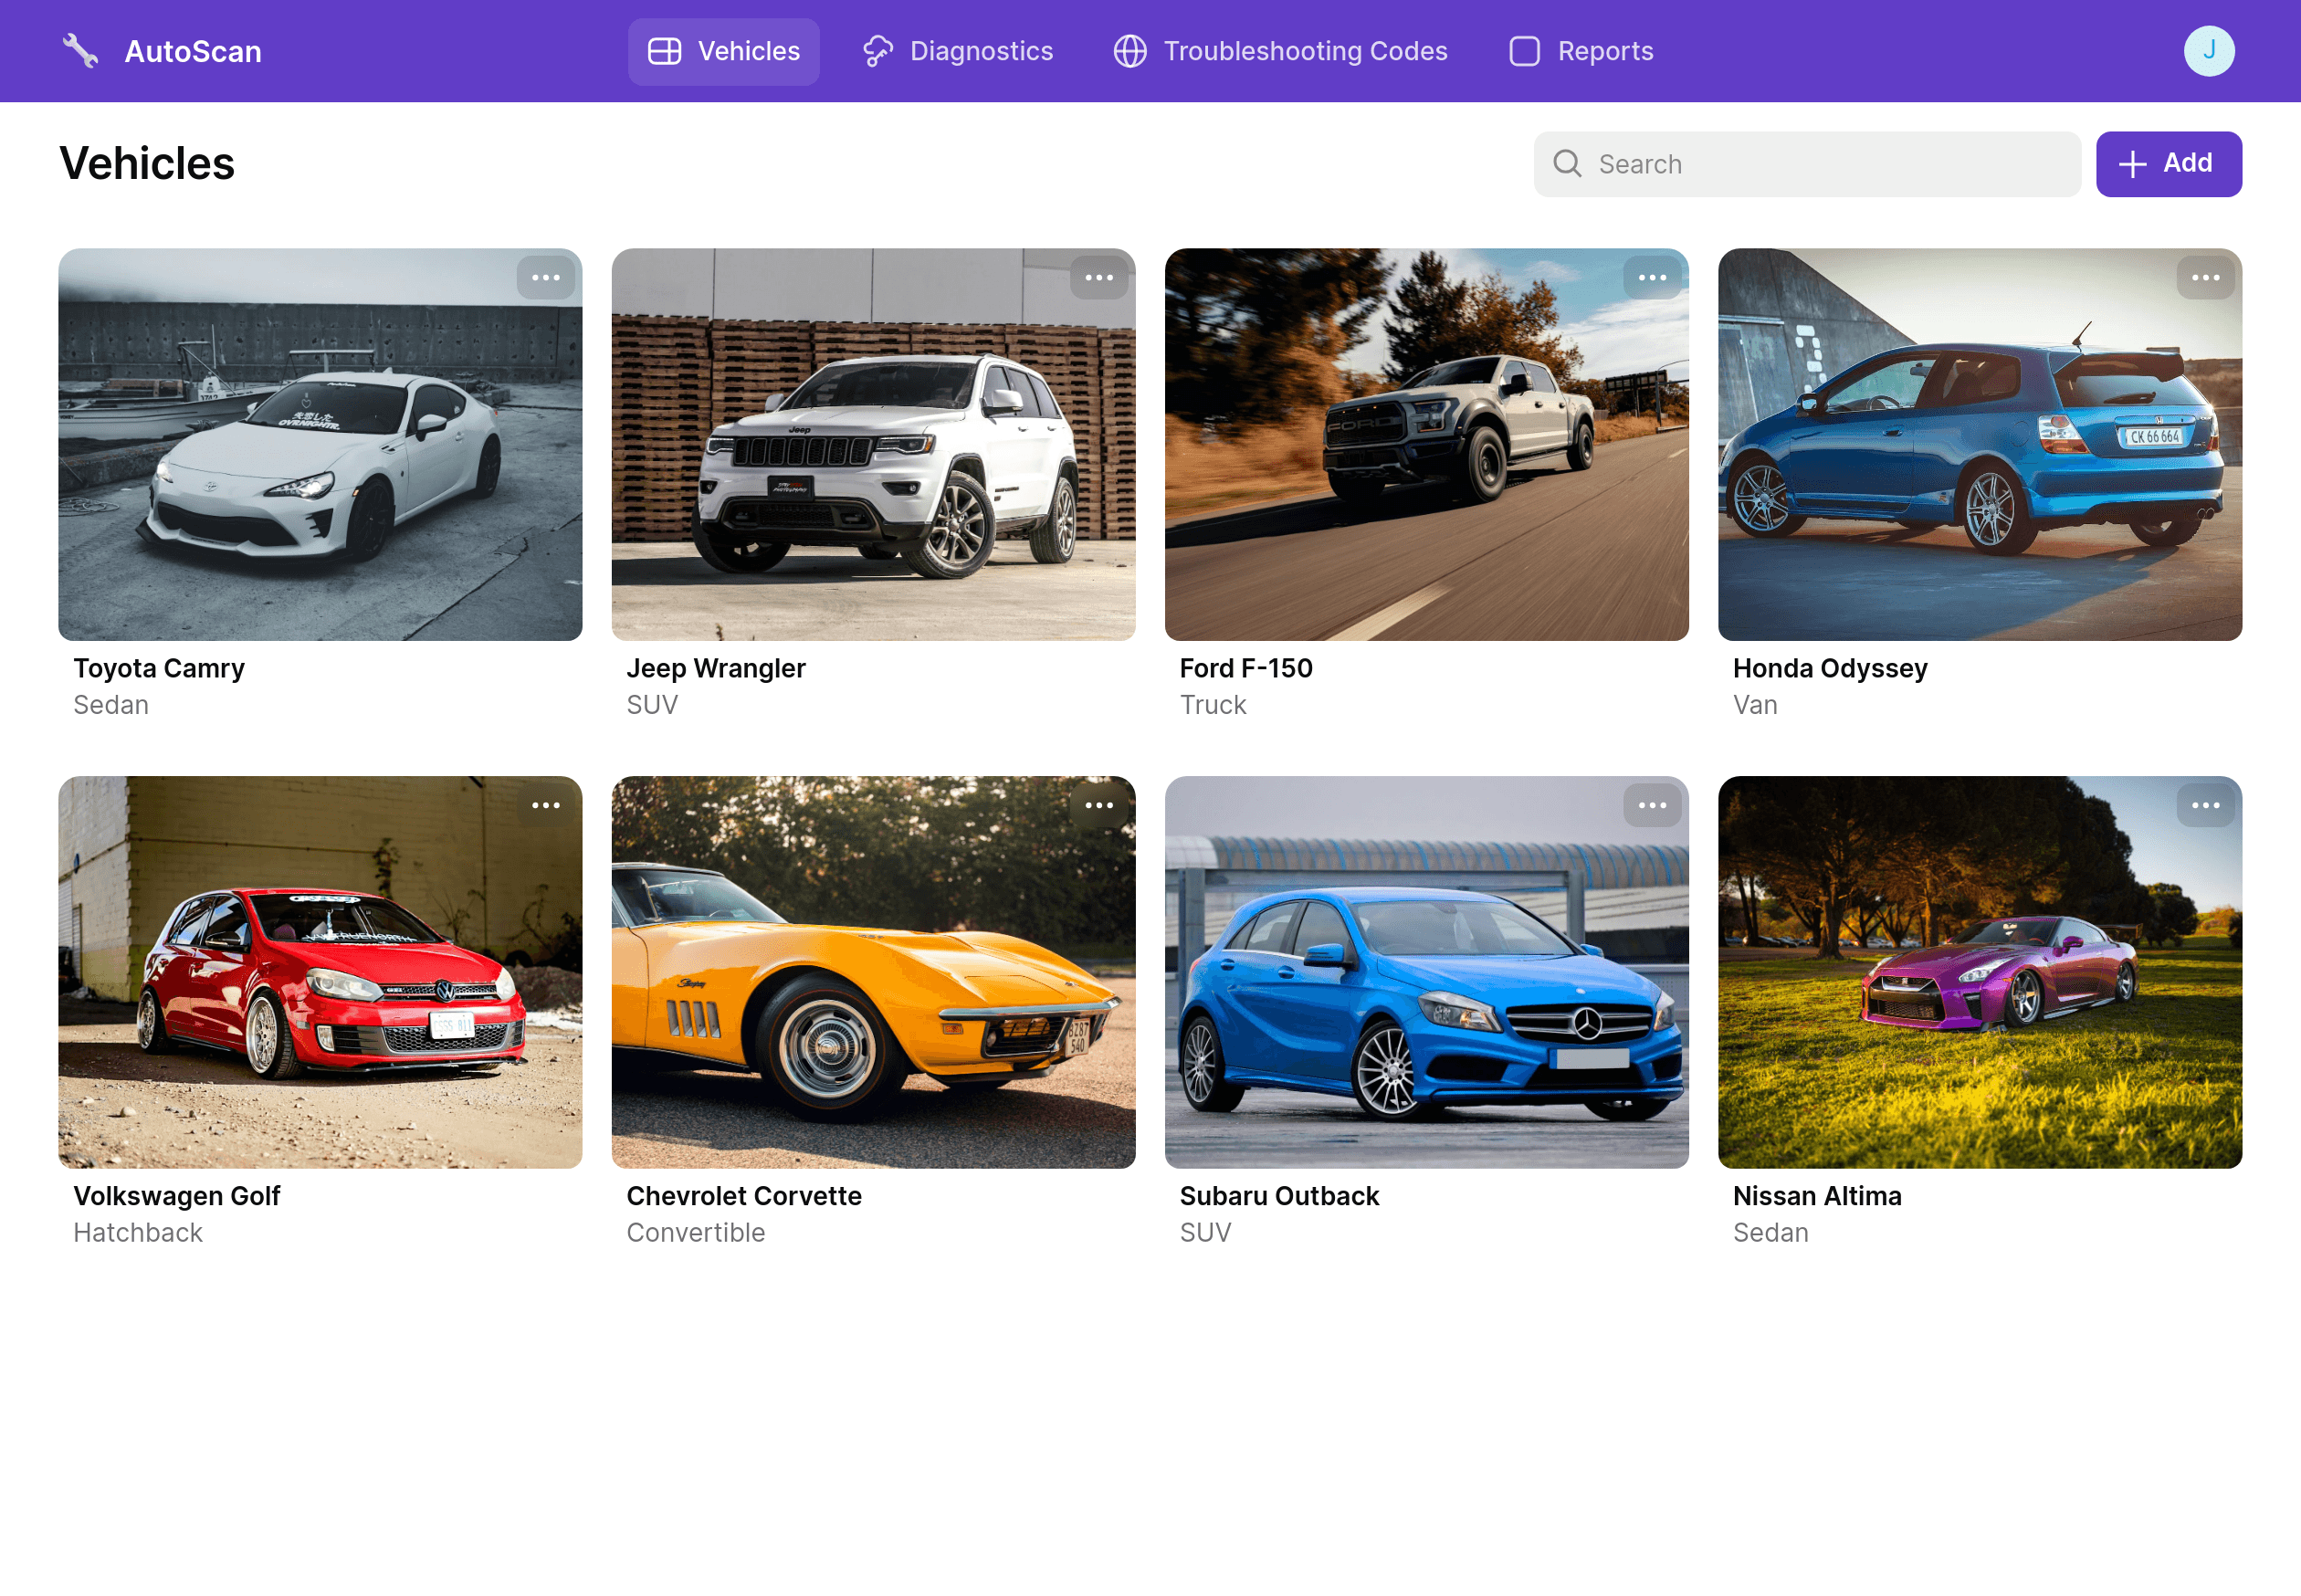Click the Subaru Outback title
This screenshot has height=1596, width=2301.
[1278, 1195]
